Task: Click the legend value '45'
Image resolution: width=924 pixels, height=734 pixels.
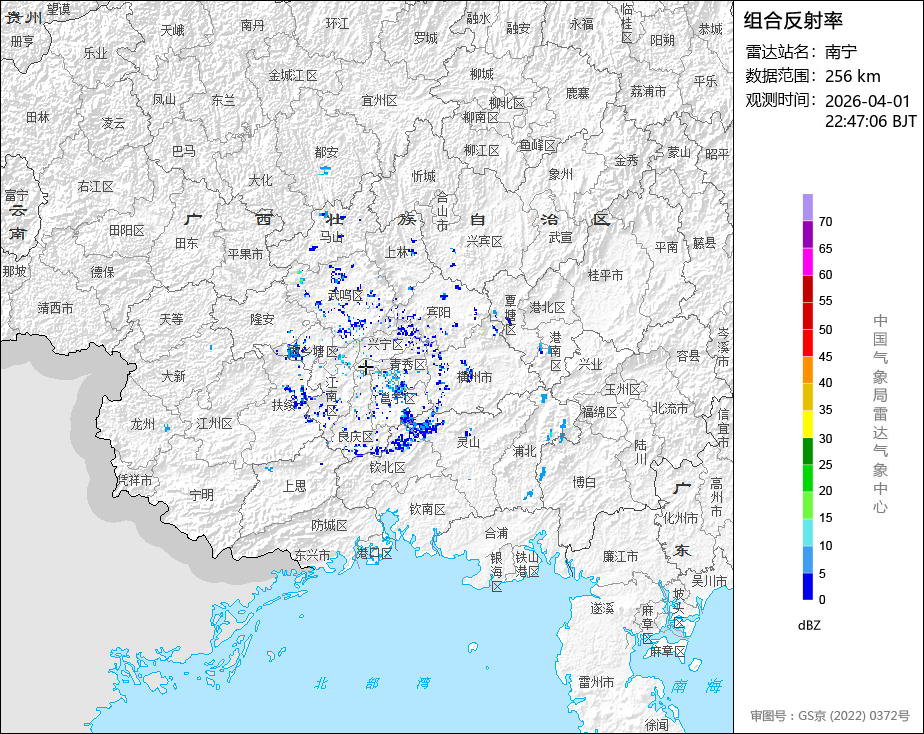Action: tap(825, 356)
